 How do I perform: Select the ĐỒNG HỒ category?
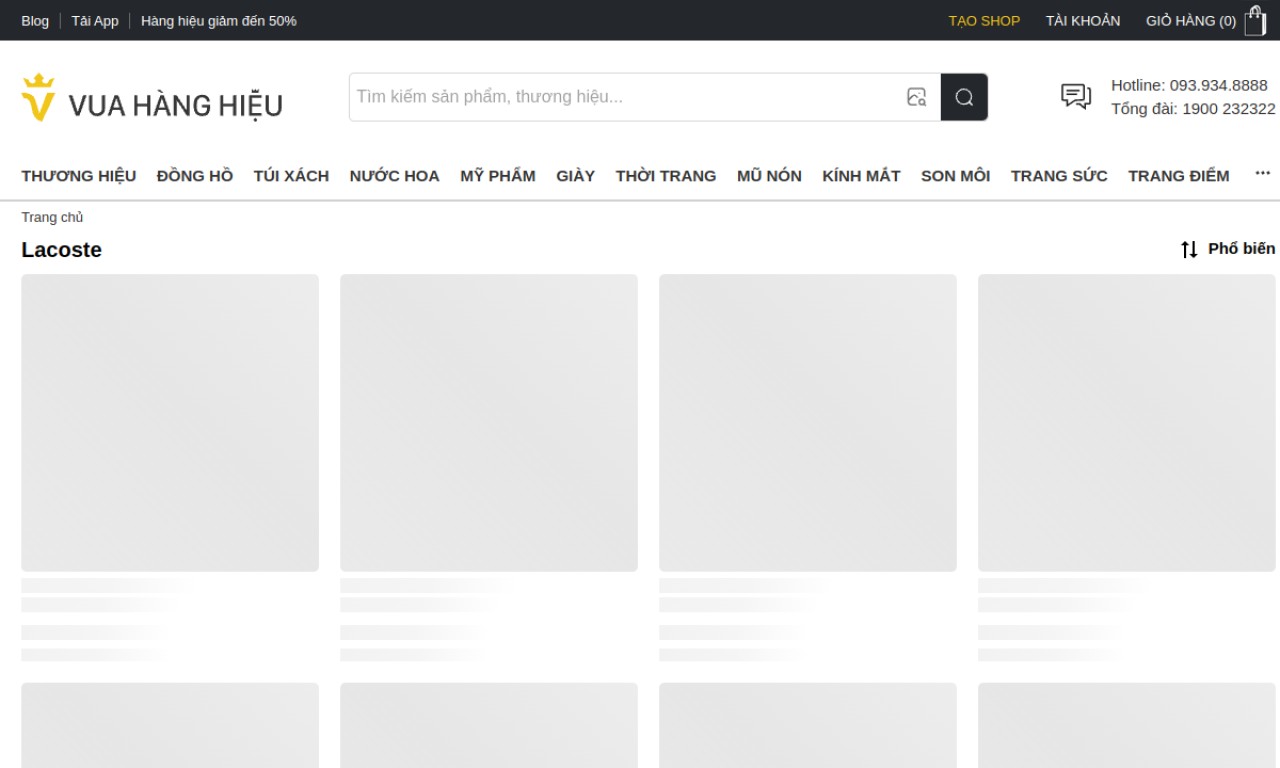point(195,176)
